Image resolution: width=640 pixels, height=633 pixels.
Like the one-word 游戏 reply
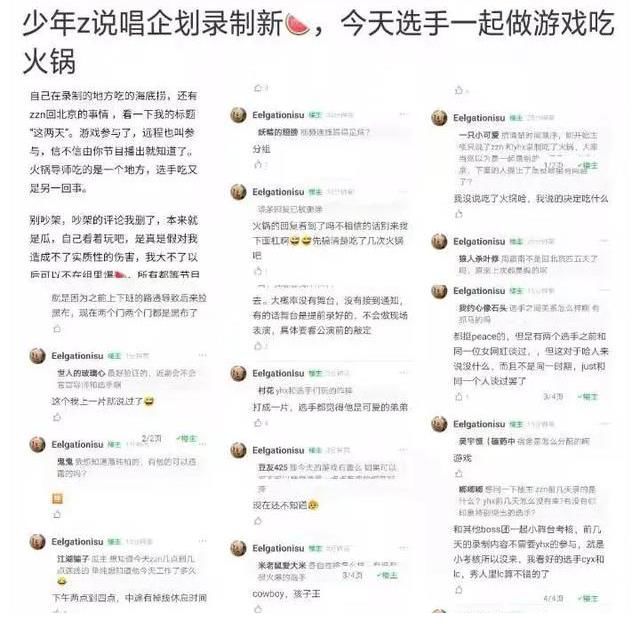pyautogui.click(x=459, y=474)
